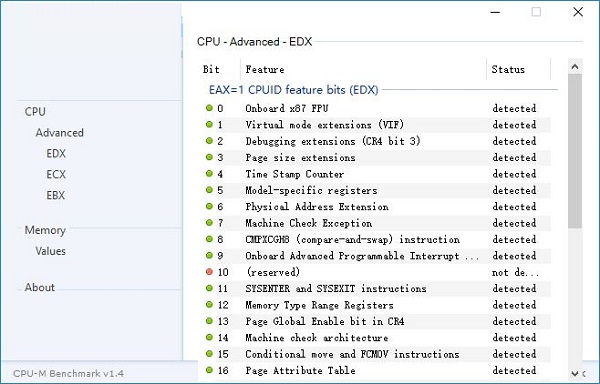Select 'Page Global Enable bit in CR4' text
This screenshot has width=600, height=384.
pyautogui.click(x=325, y=321)
